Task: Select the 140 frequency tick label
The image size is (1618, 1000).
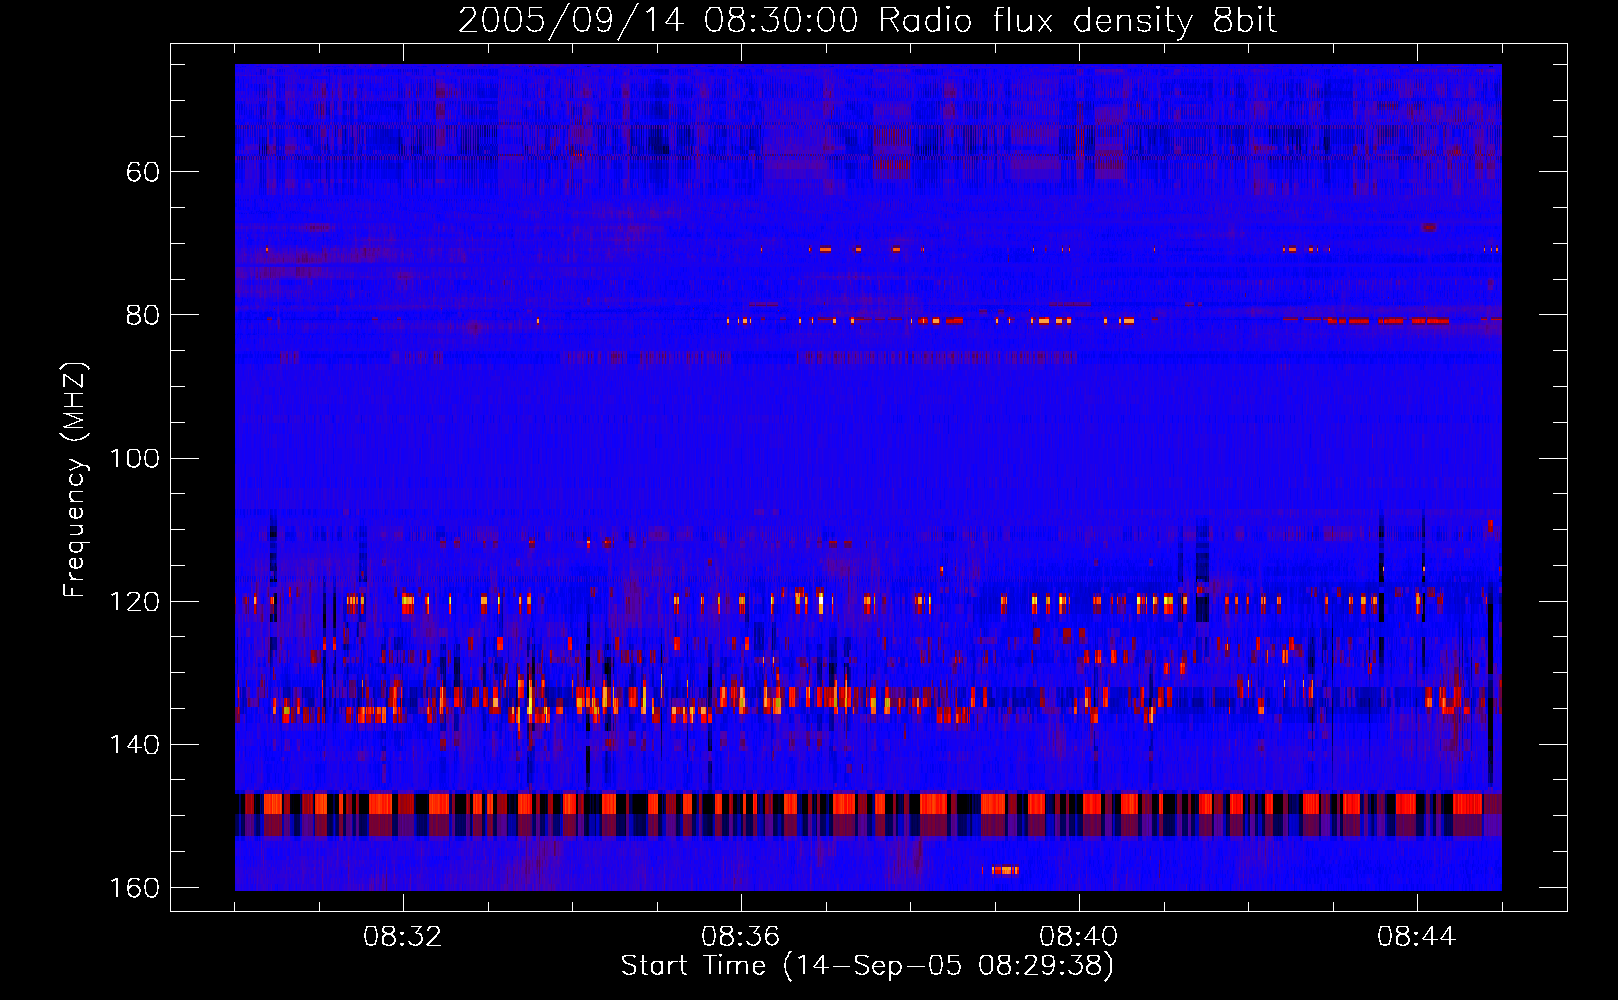Action: [x=135, y=745]
